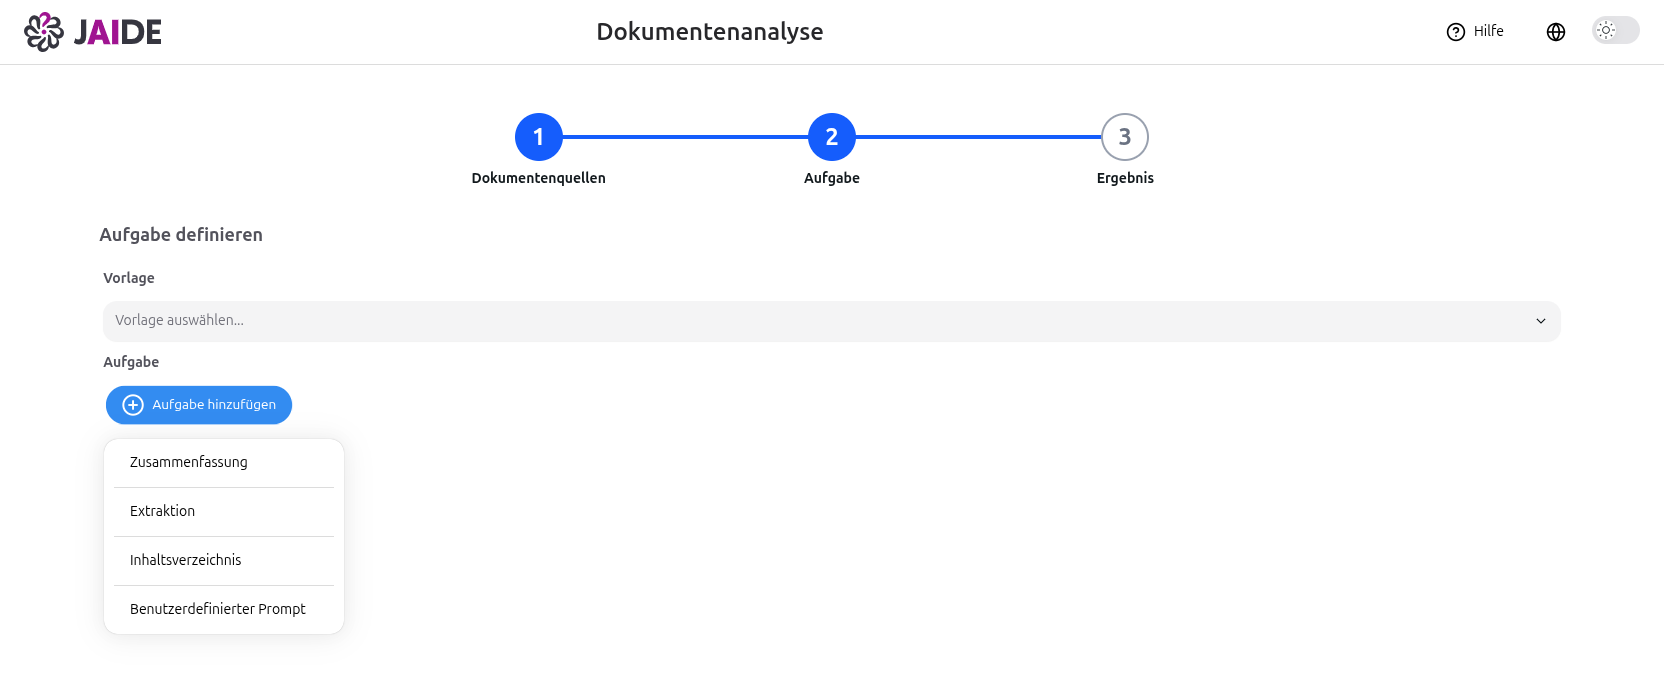The width and height of the screenshot is (1664, 691).
Task: Choose Inhaltsverzeichnis in the task menu
Action: (x=224, y=560)
